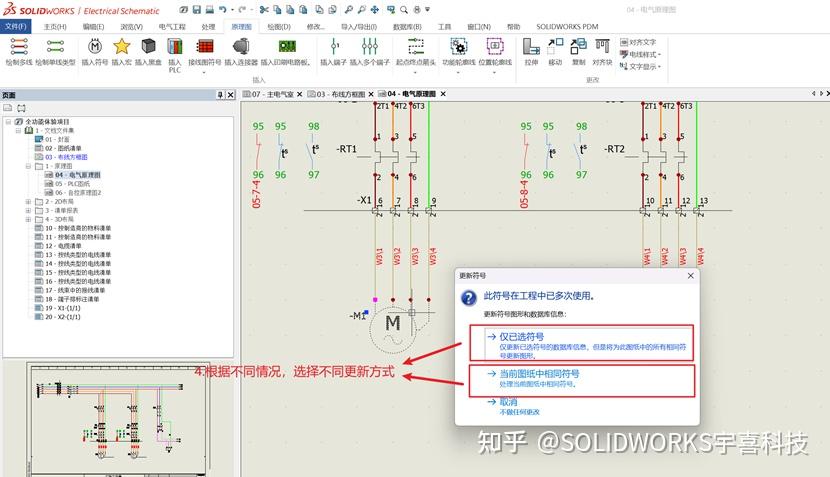Viewport: 830px width, 477px height.
Task: Click the 起点终点箭头 origin-destination arrows icon
Action: [416, 47]
